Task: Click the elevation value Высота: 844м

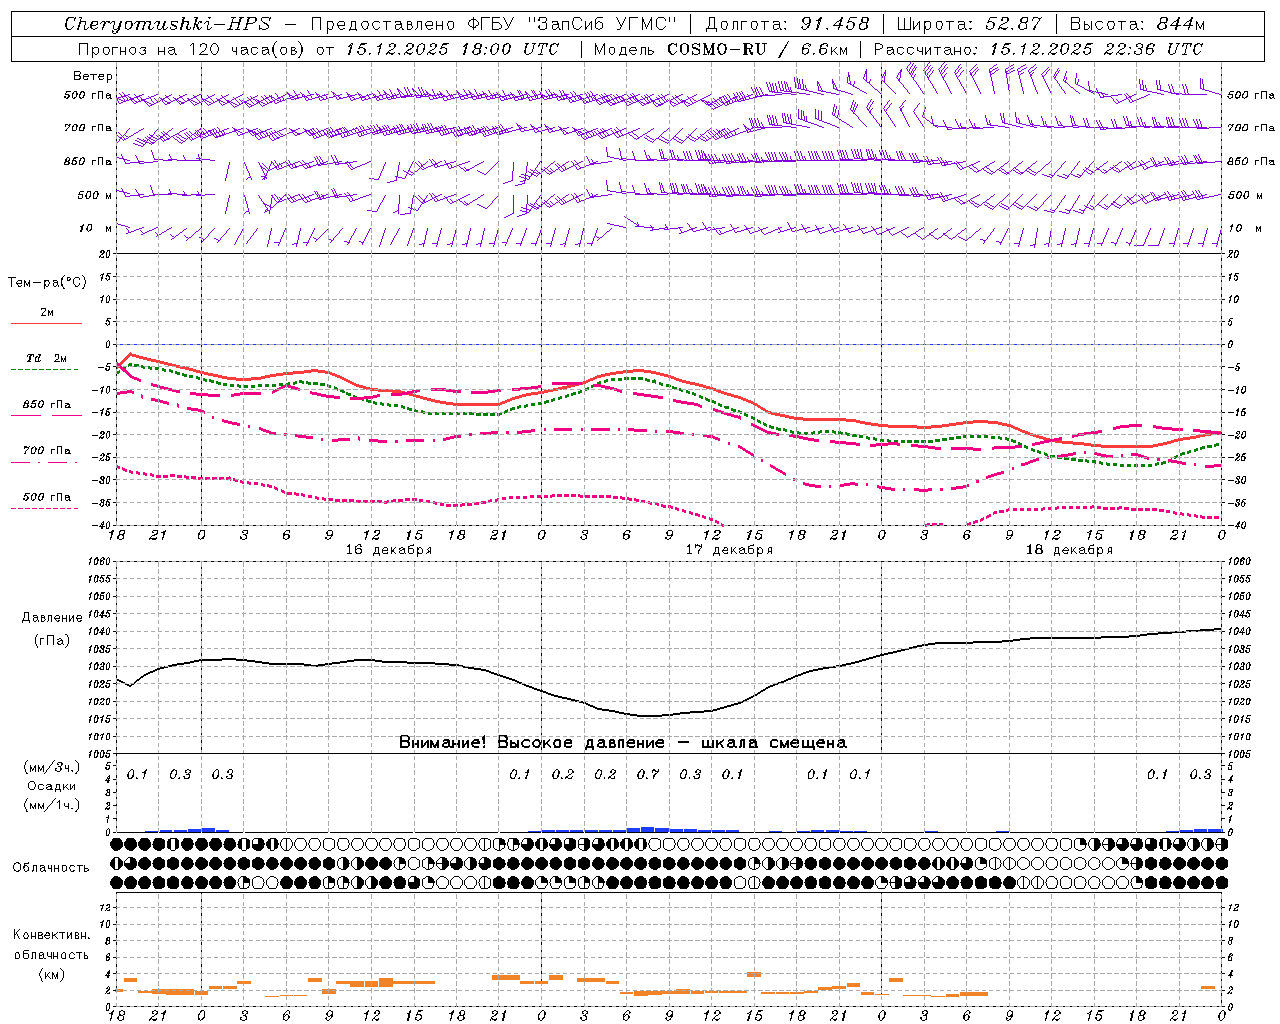Action: coord(1137,24)
